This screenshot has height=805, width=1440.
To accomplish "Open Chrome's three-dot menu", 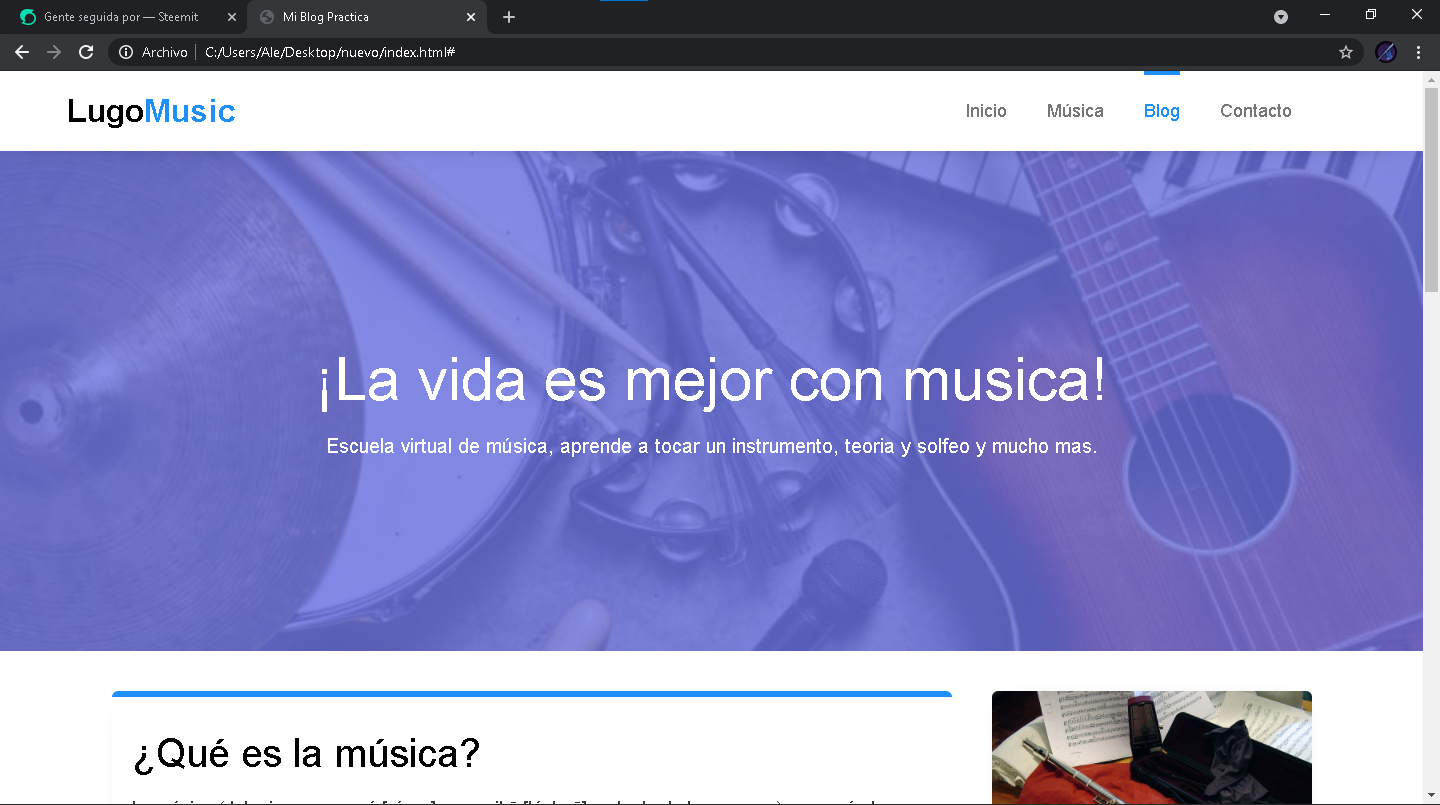I will pos(1418,52).
